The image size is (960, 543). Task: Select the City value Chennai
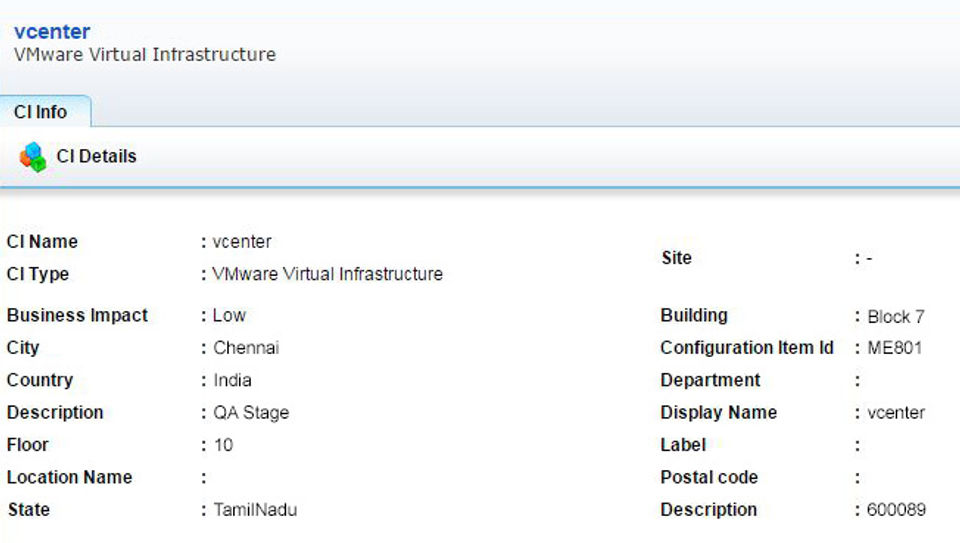tap(246, 348)
